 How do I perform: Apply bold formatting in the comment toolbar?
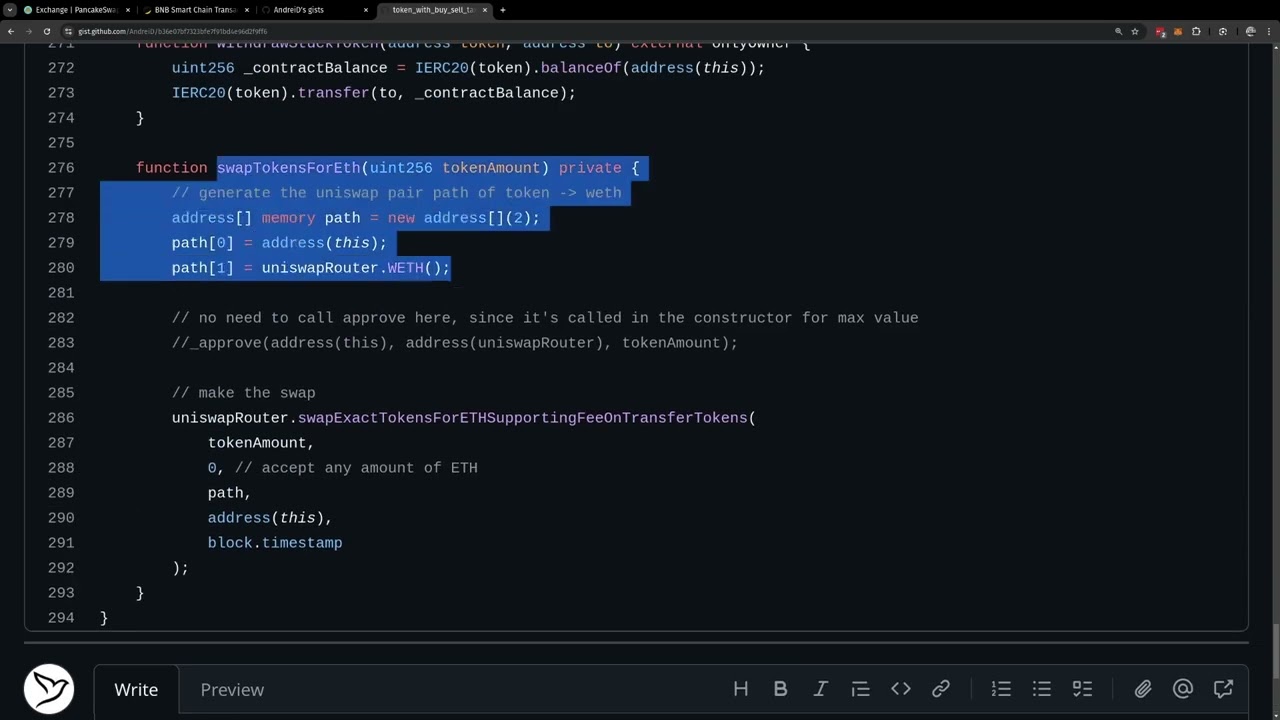(x=781, y=689)
